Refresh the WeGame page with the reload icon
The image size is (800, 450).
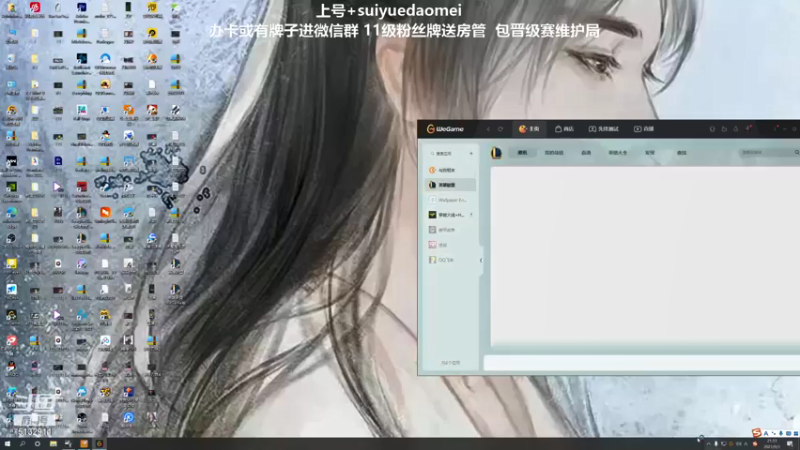pos(501,129)
